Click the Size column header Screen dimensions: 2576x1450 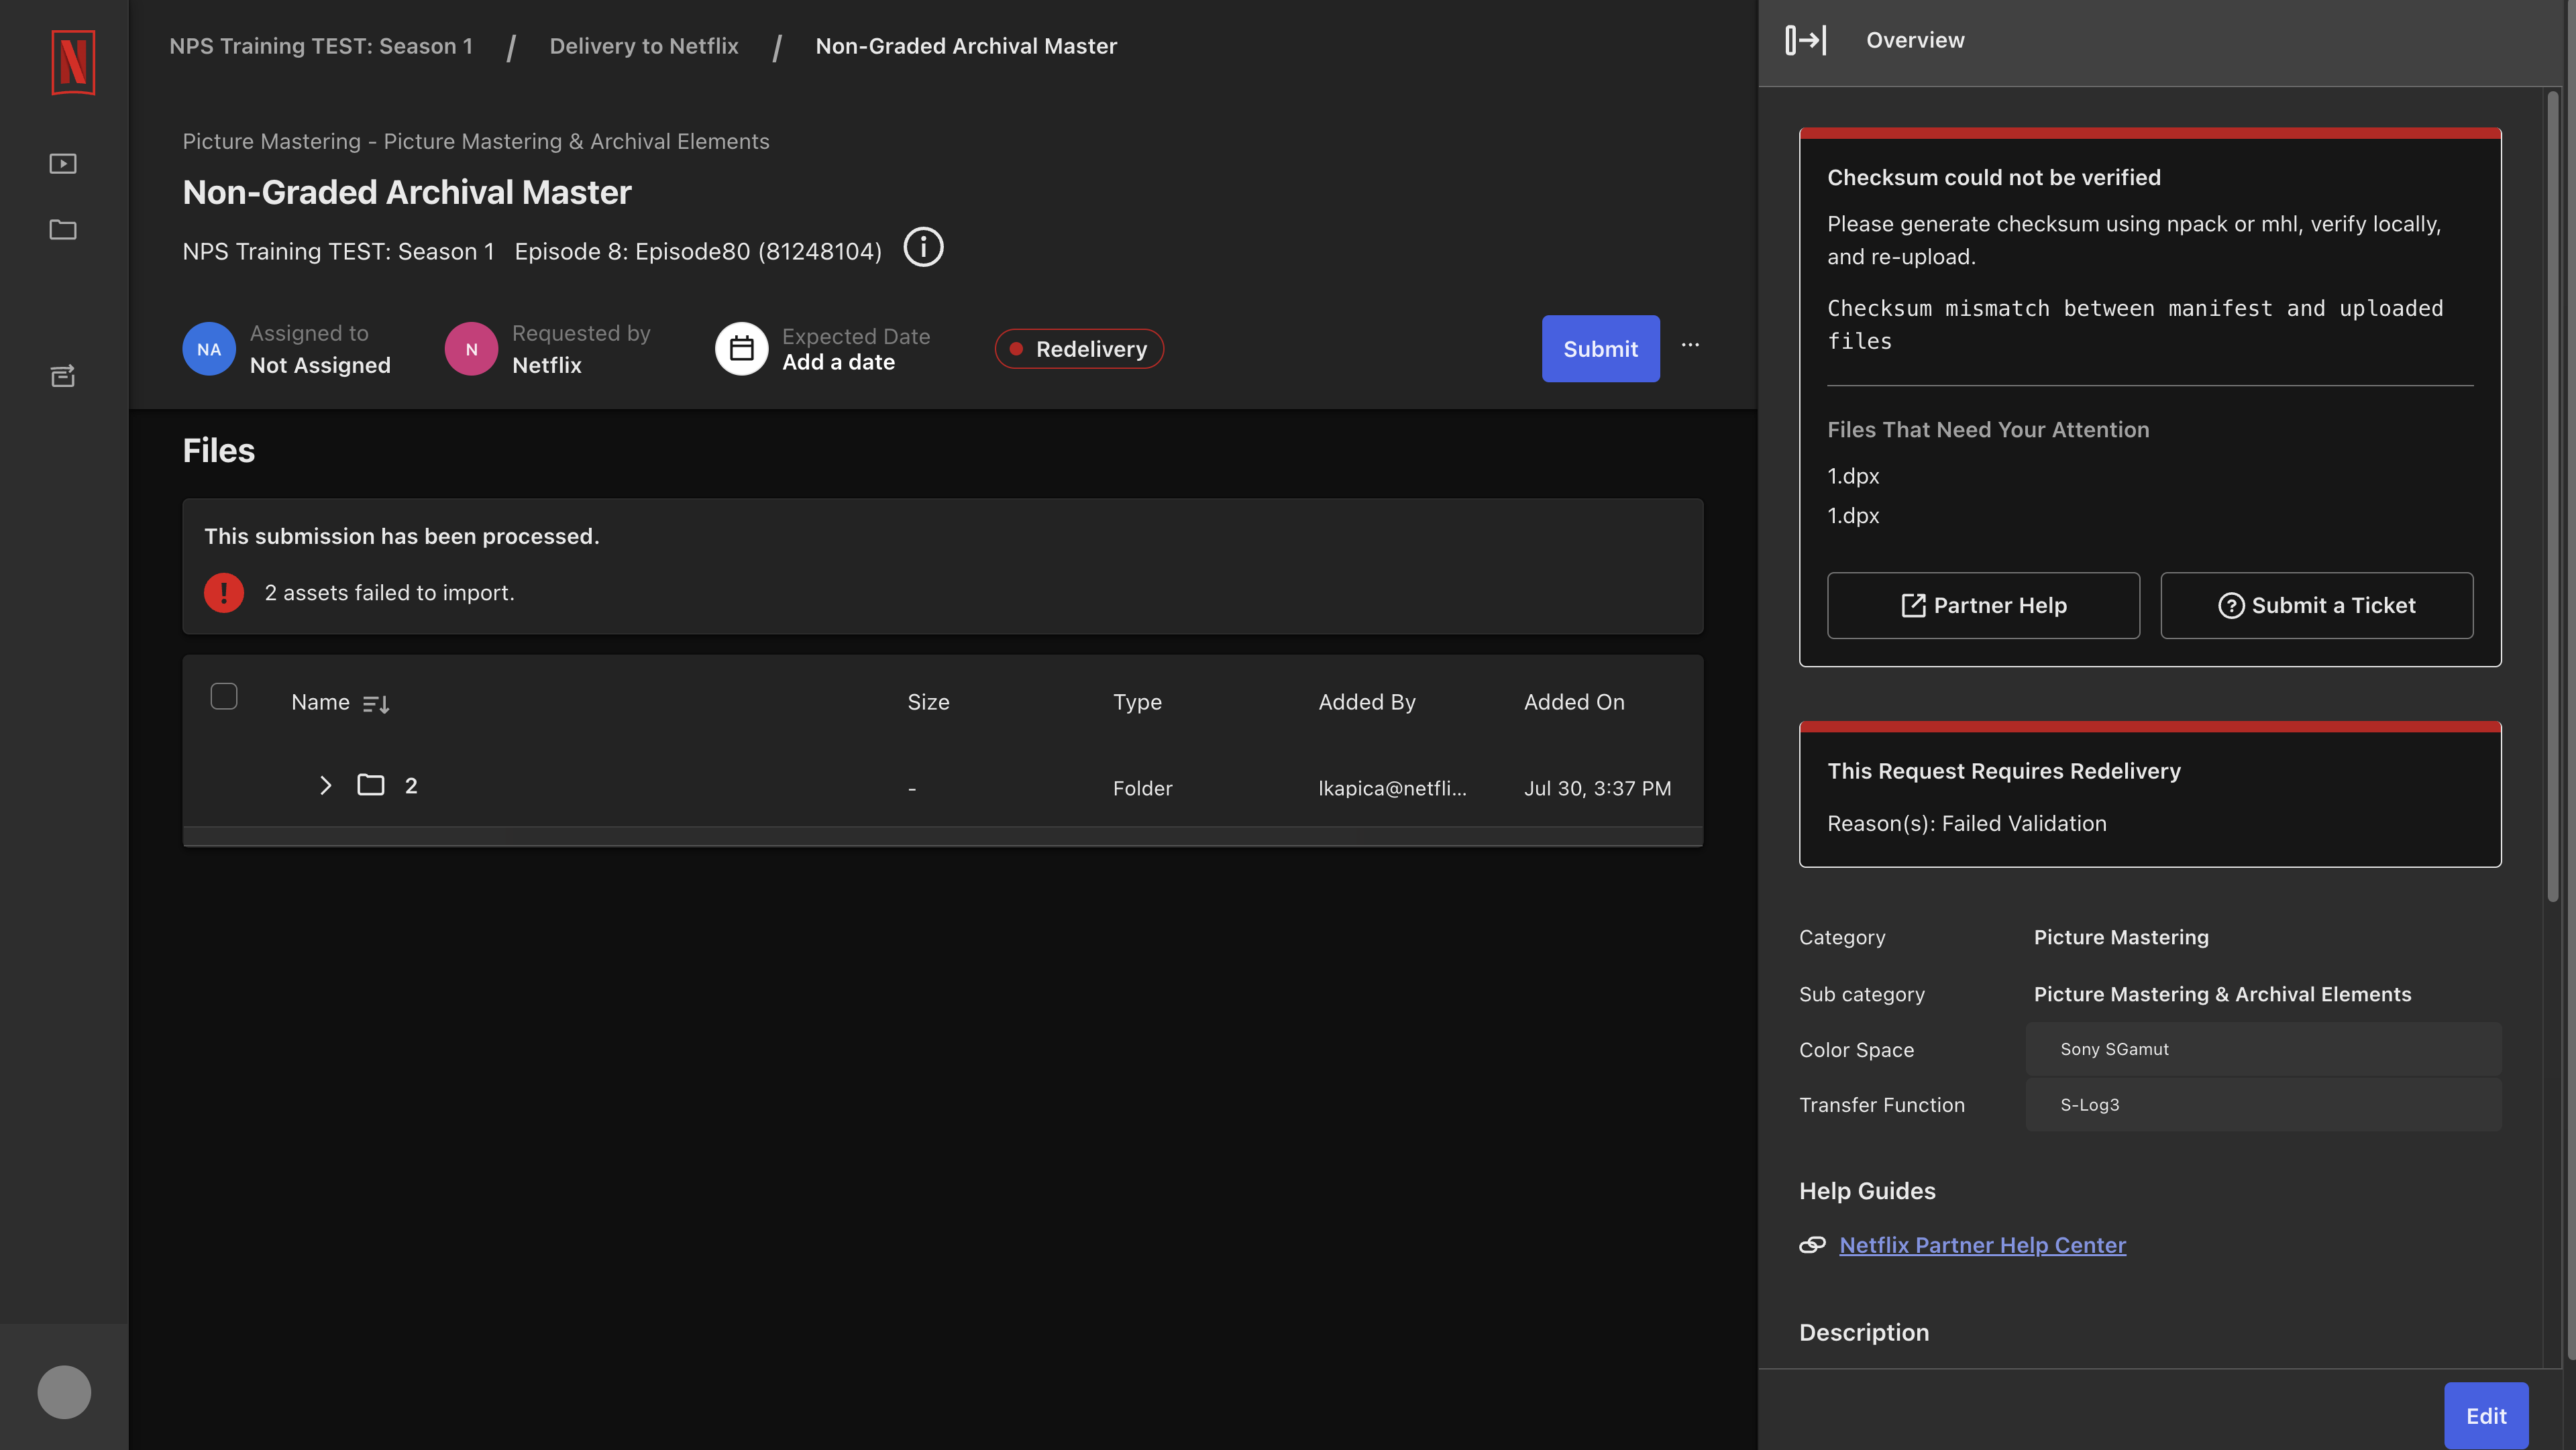[928, 702]
